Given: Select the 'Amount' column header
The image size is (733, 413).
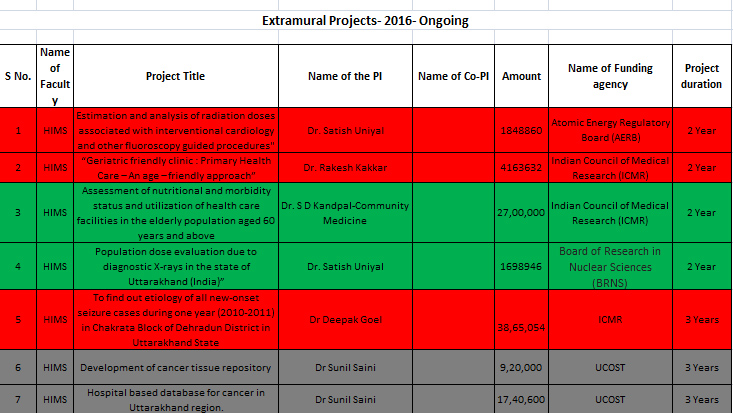Looking at the screenshot, I should coord(521,76).
